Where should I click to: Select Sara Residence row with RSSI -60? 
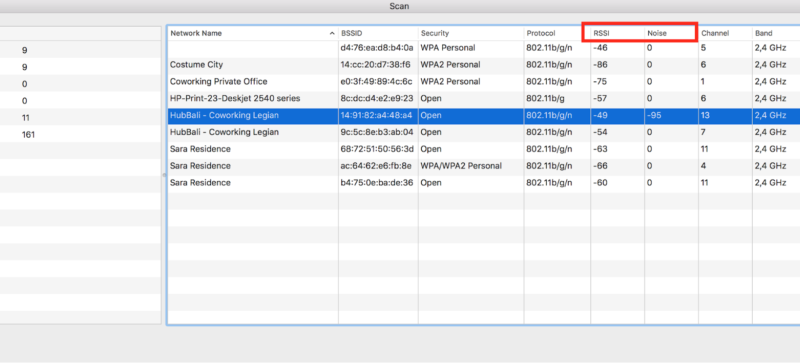click(x=484, y=183)
